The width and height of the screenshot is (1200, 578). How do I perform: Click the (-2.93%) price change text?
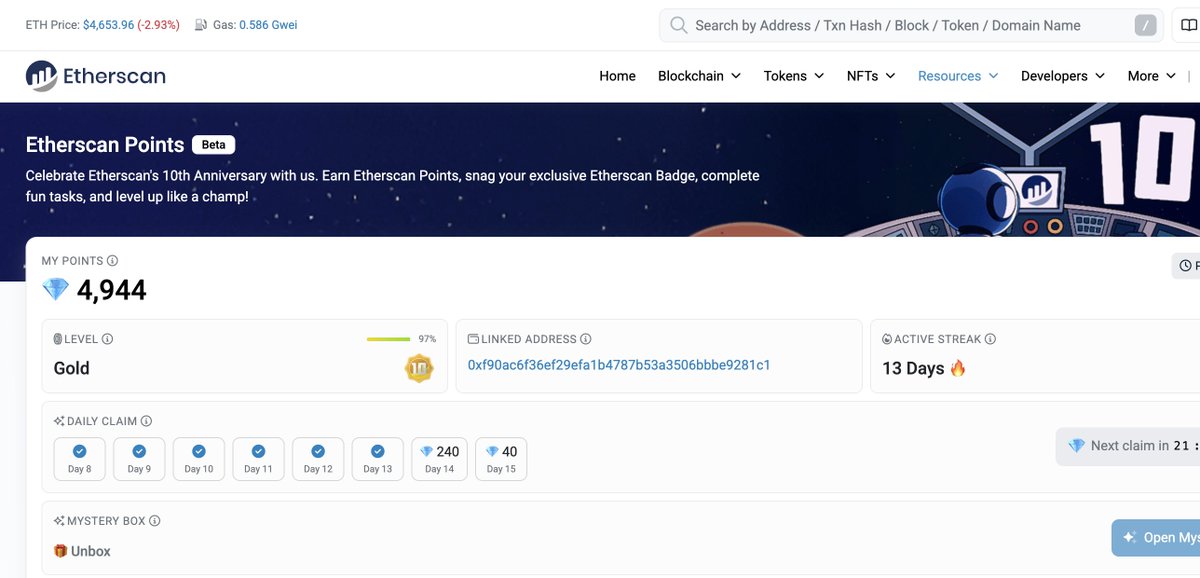coord(159,24)
